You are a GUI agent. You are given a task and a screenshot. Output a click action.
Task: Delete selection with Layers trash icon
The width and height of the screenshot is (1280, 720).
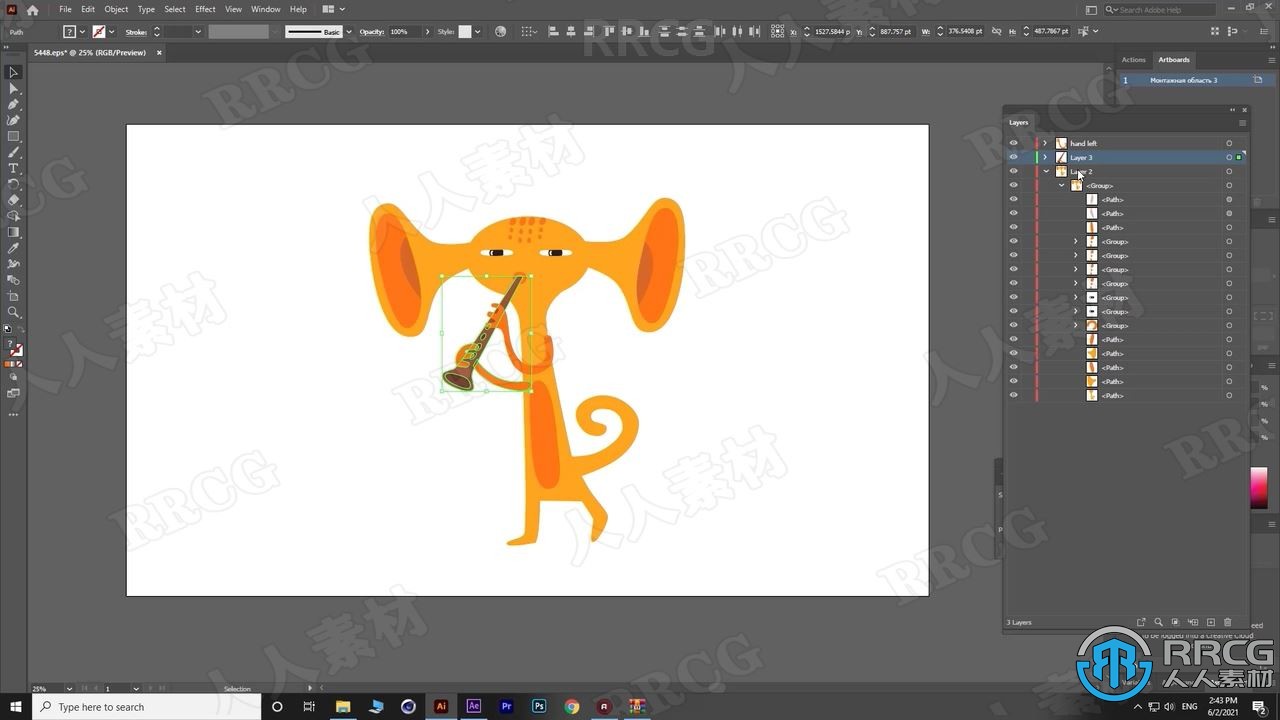tap(1228, 622)
